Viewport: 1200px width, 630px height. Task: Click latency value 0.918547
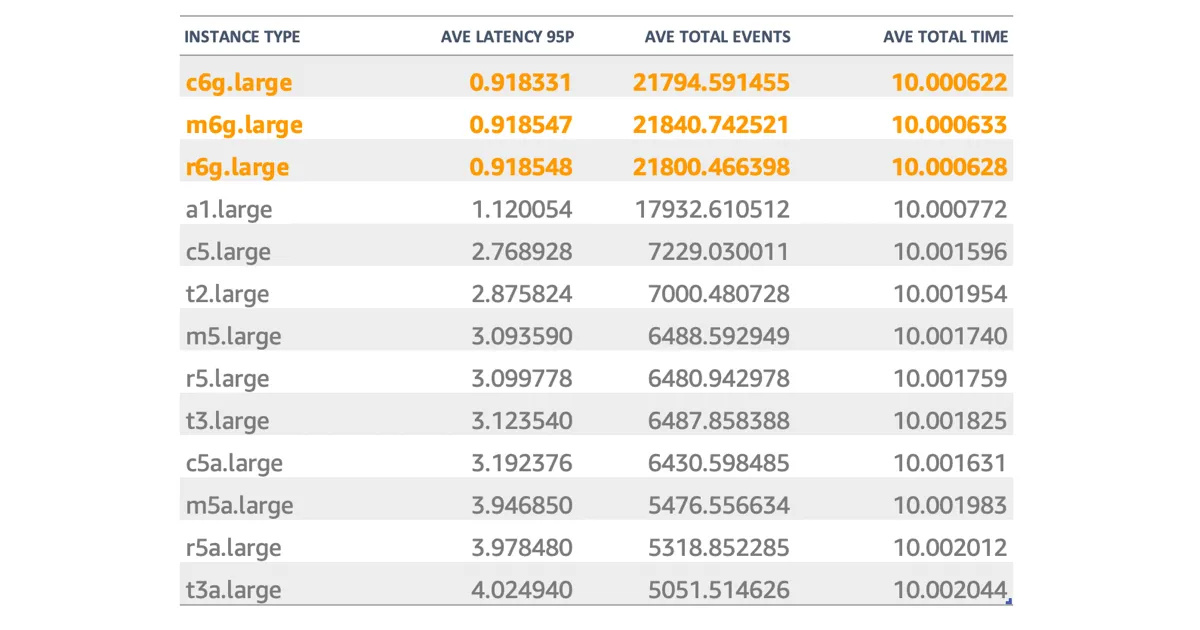521,124
